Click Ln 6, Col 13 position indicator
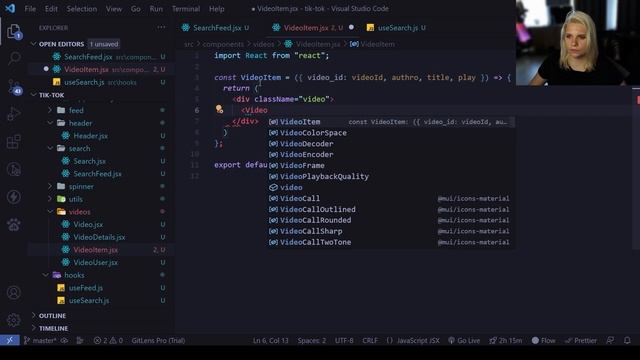This screenshot has height=360, width=640. 271,340
